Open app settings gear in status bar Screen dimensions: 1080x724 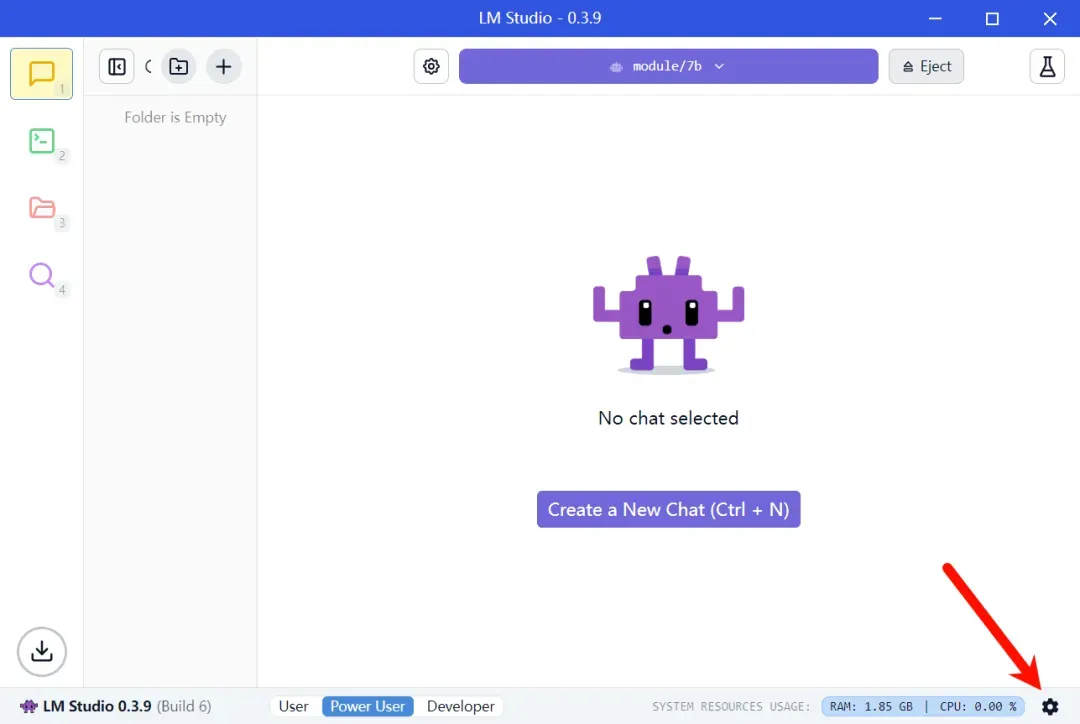click(1050, 706)
